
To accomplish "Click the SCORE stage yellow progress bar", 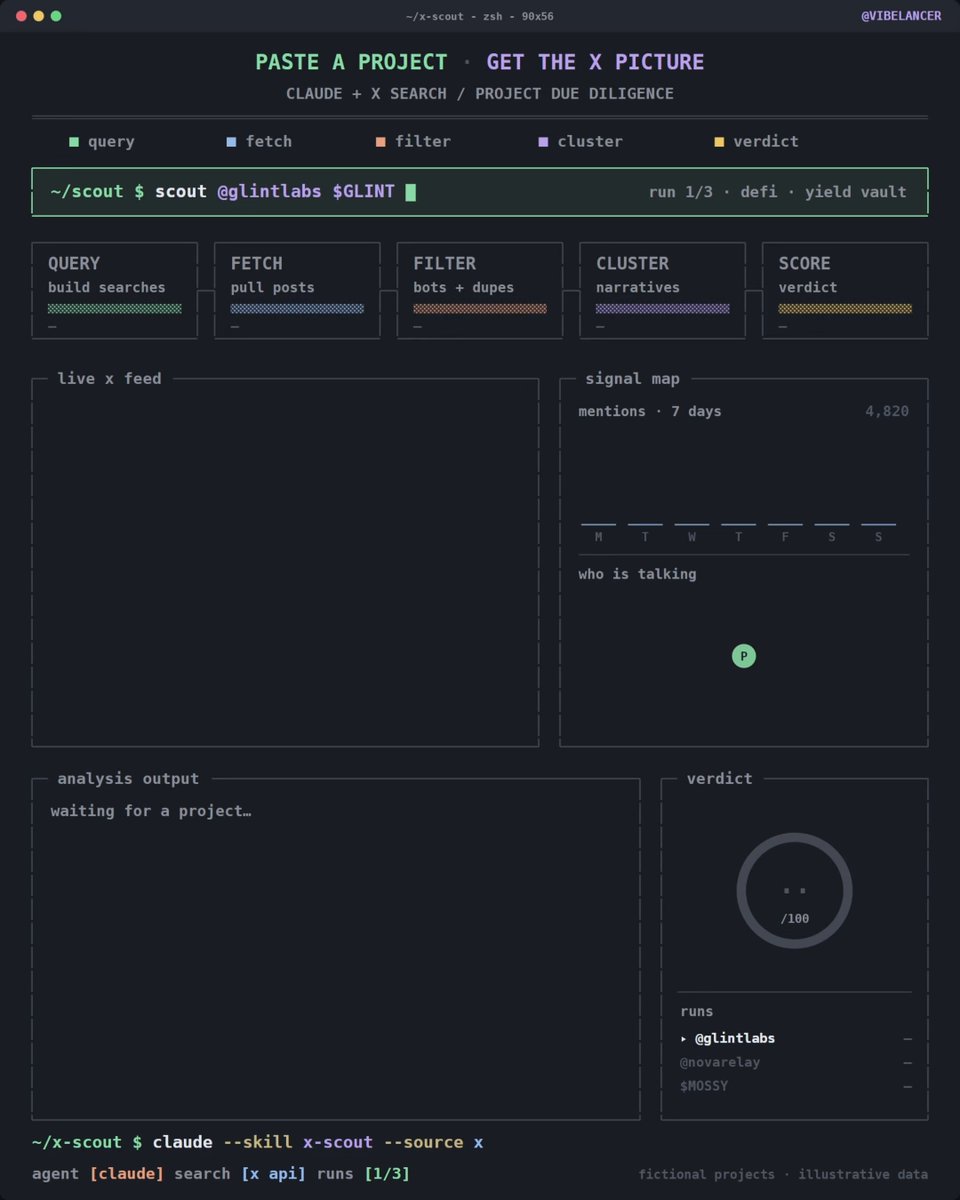I will pyautogui.click(x=845, y=309).
